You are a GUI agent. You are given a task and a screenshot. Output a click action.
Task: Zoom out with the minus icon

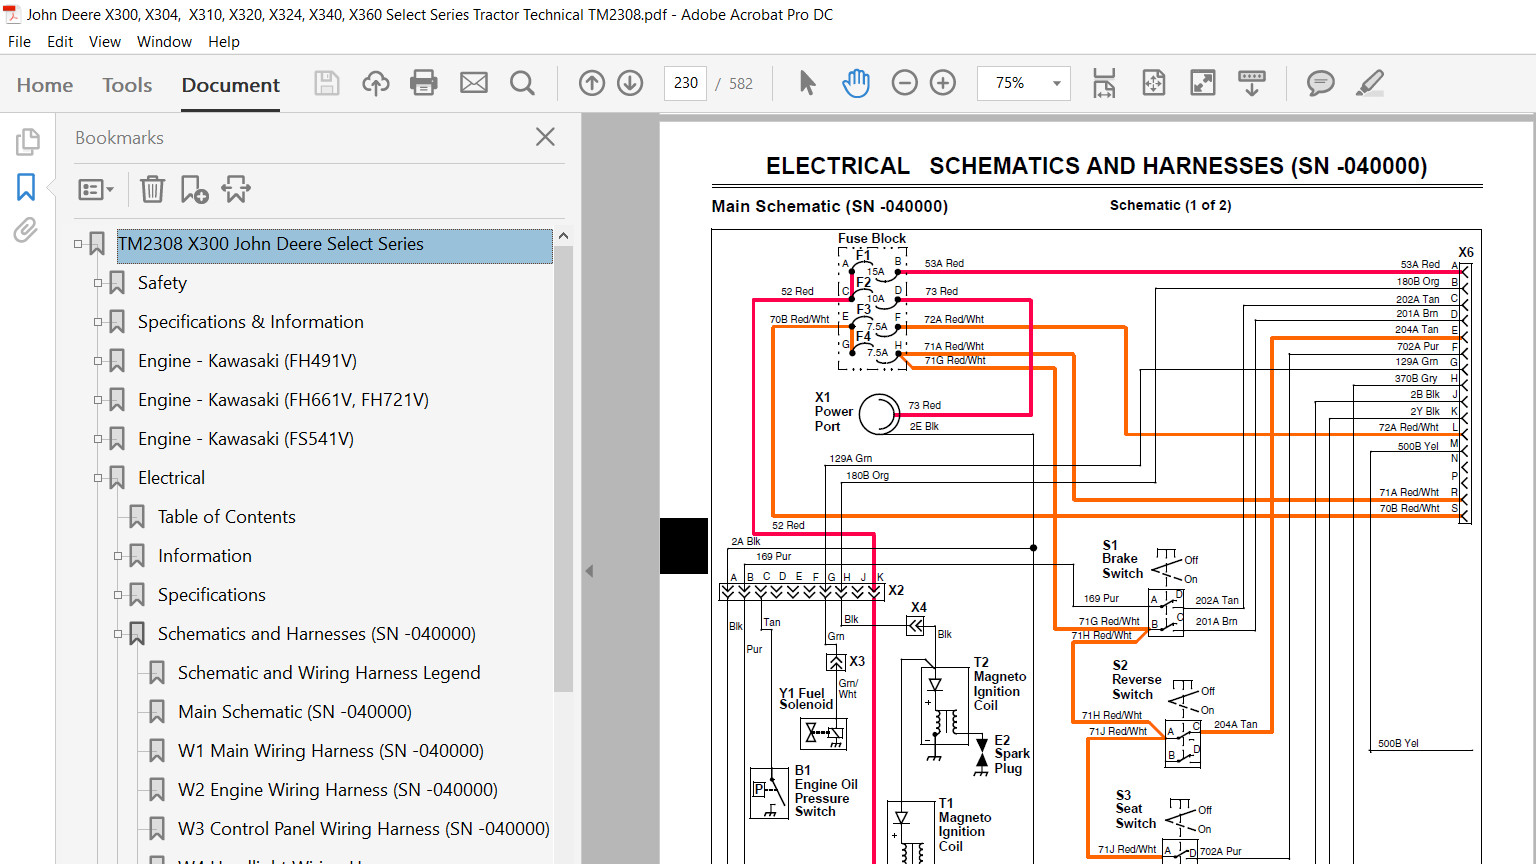[x=904, y=83]
